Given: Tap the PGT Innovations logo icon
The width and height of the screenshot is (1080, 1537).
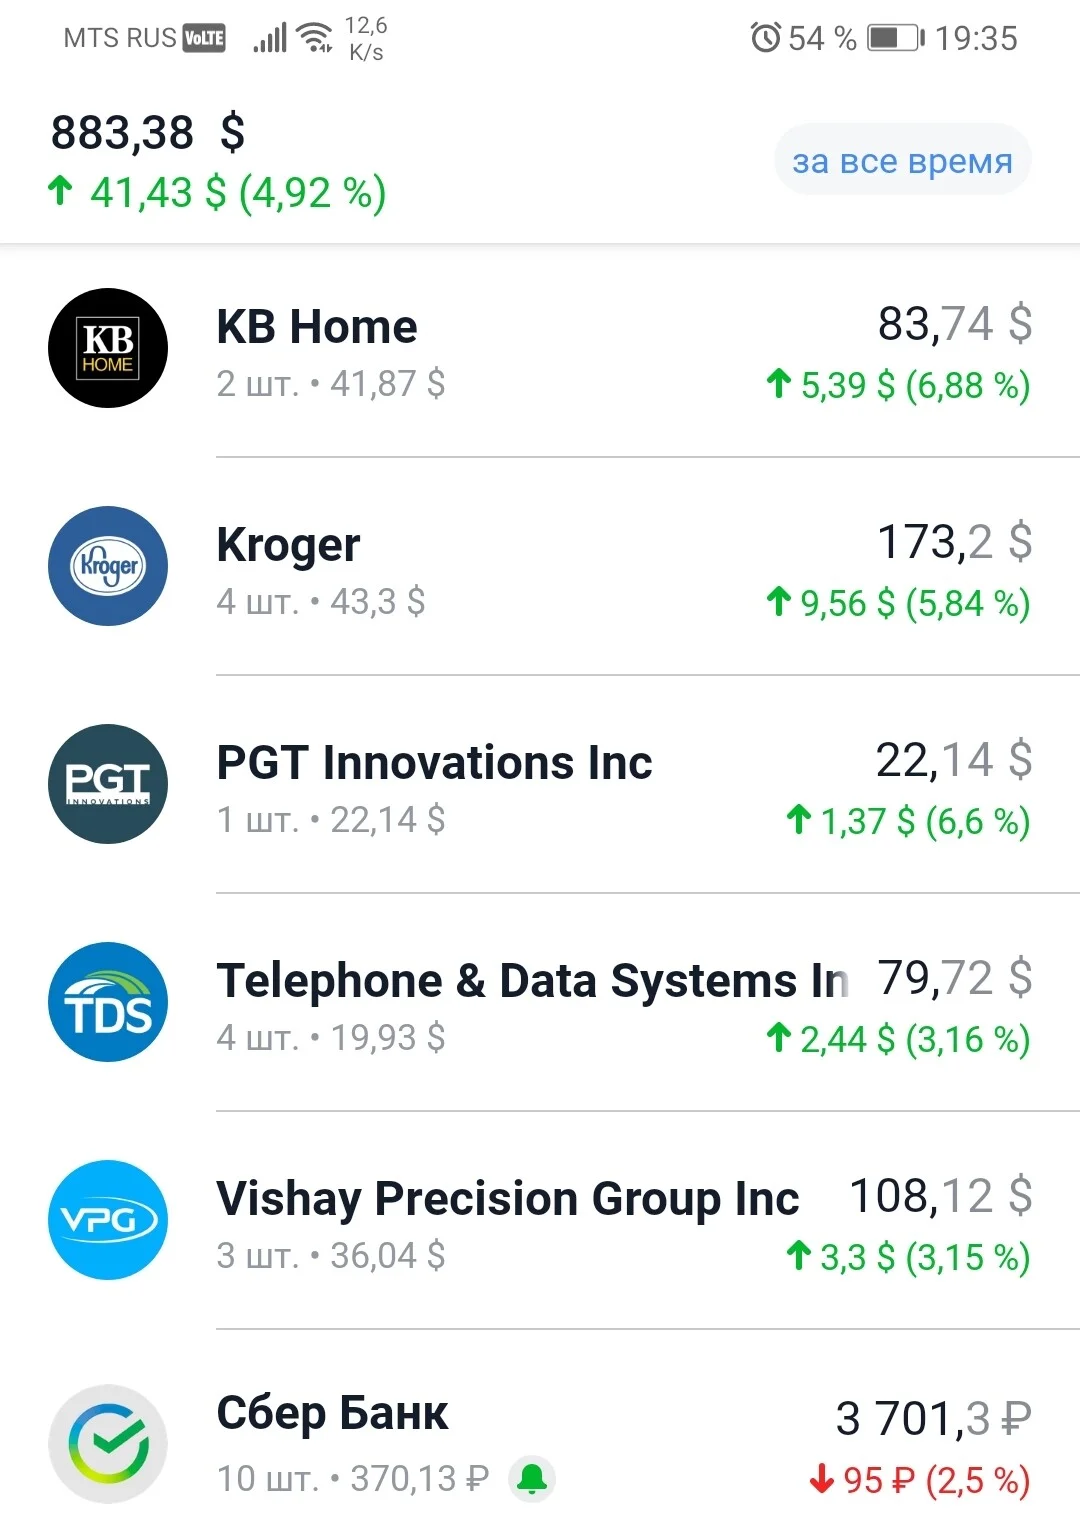Looking at the screenshot, I should 108,784.
